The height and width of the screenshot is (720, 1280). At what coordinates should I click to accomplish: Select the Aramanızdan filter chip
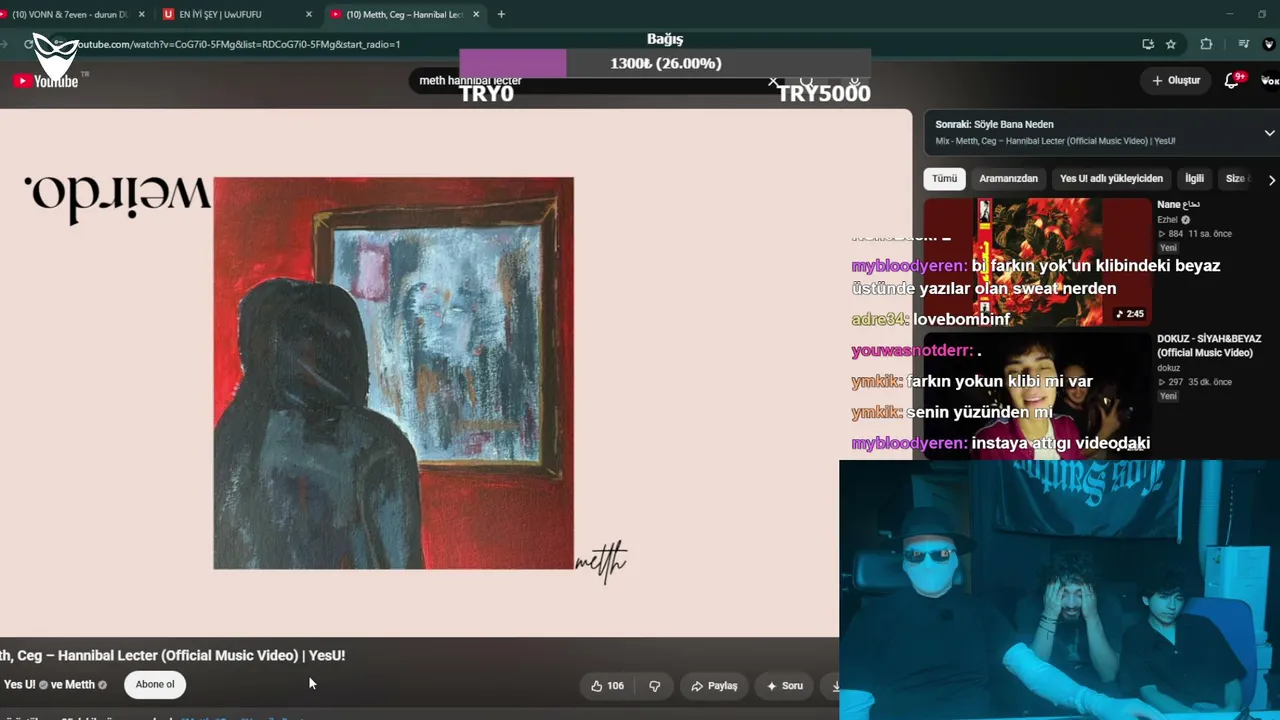tap(1008, 179)
